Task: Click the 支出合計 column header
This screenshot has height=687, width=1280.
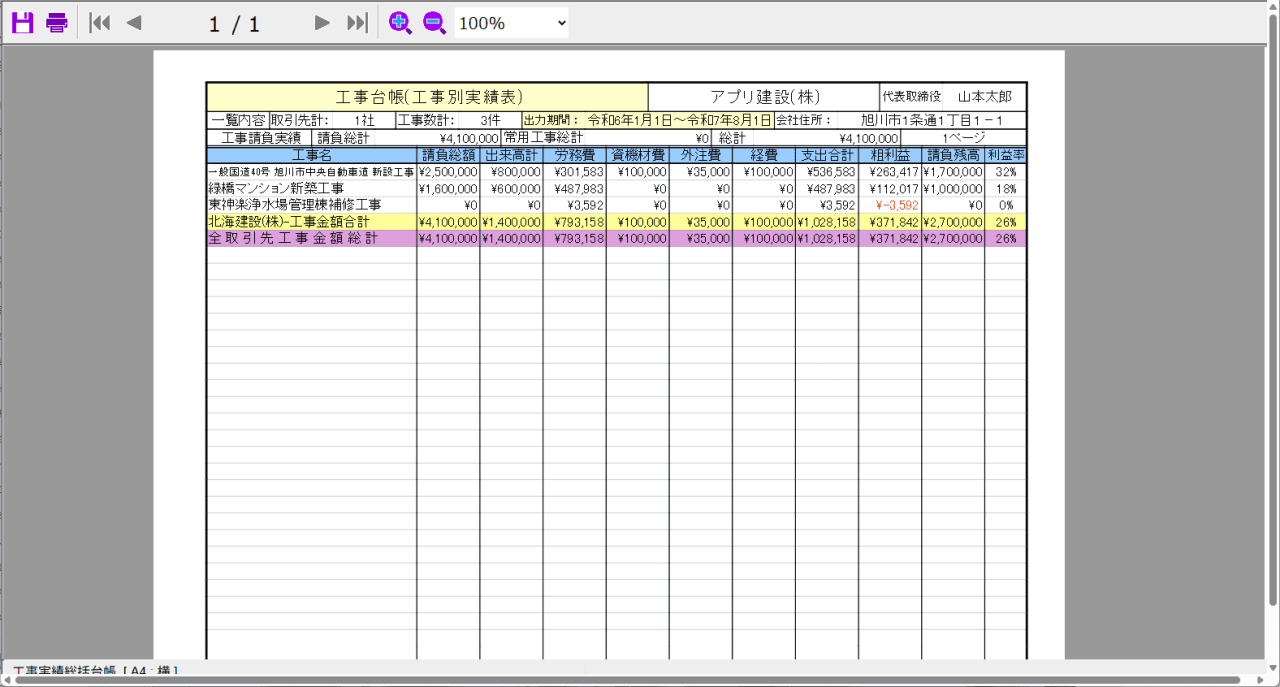Action: tap(826, 155)
